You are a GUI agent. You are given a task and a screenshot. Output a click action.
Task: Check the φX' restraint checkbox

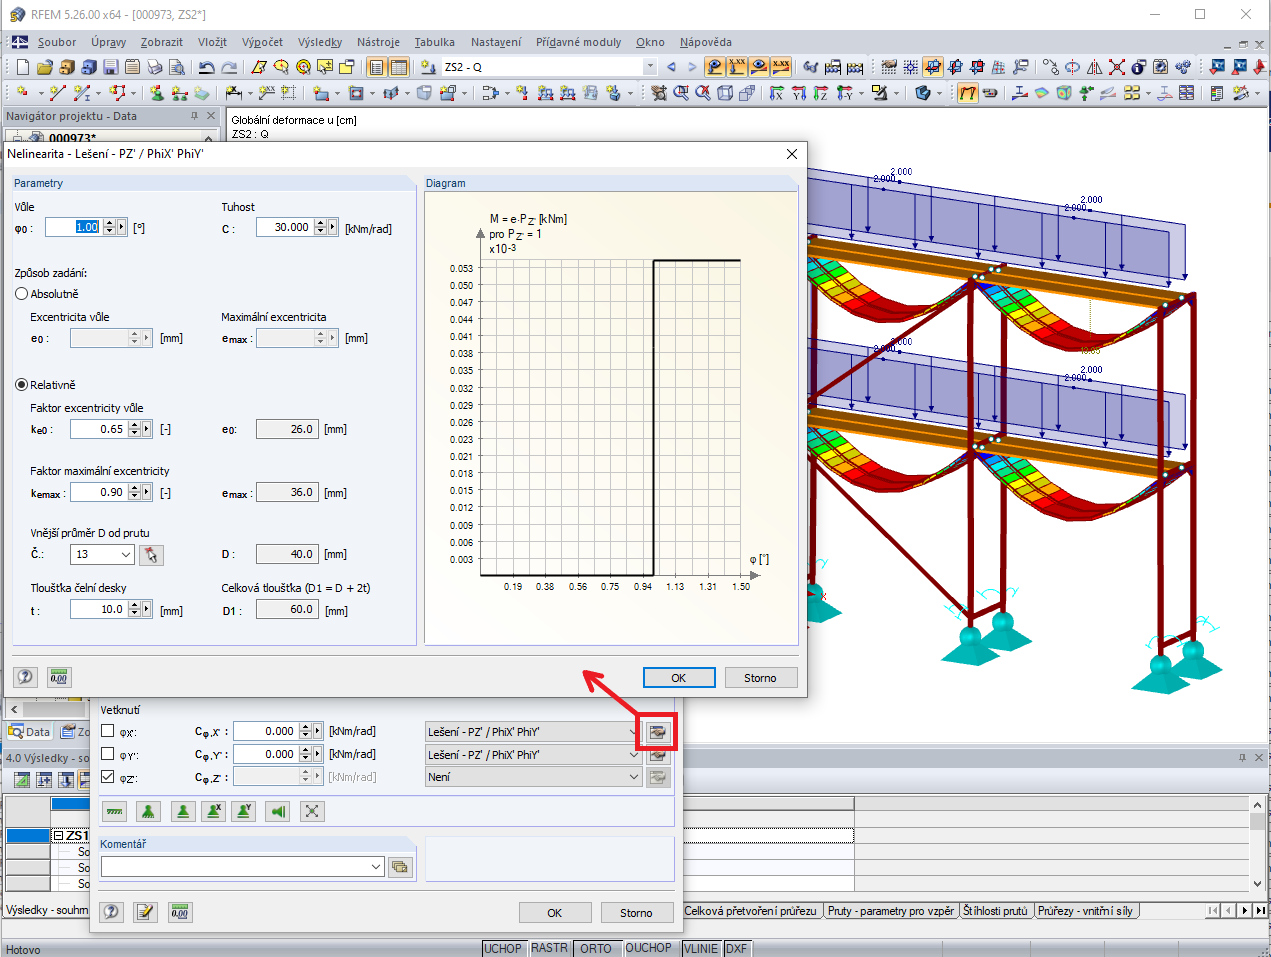[x=108, y=731]
